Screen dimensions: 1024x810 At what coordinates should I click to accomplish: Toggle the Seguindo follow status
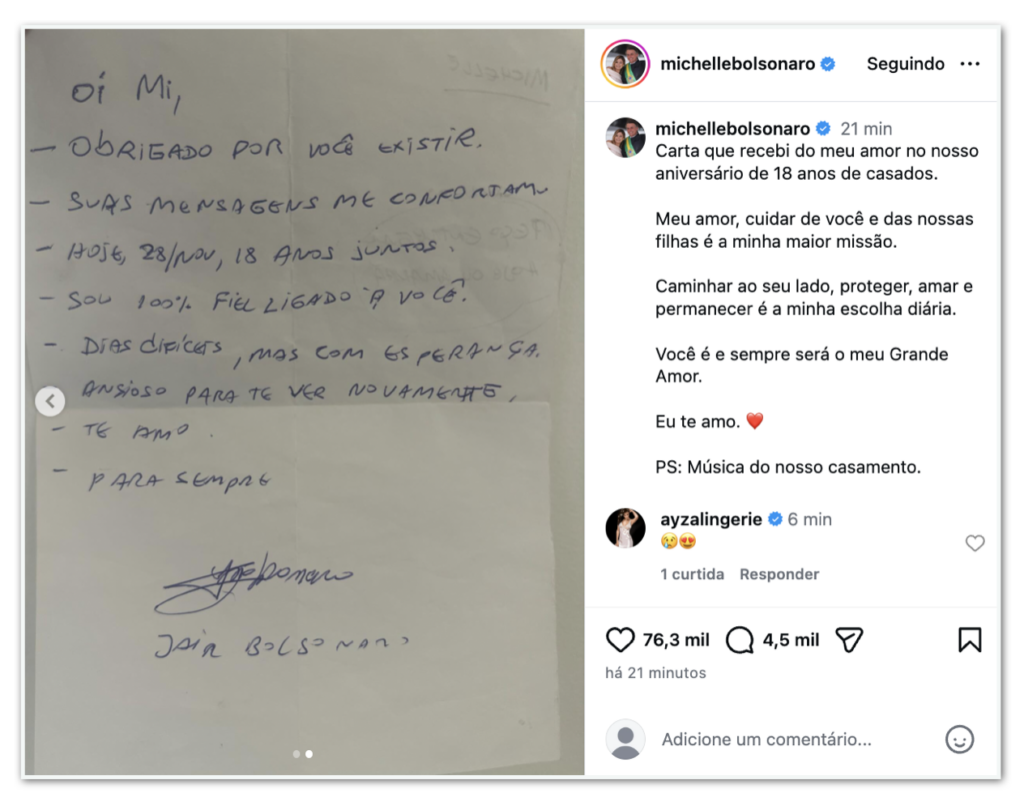[x=905, y=63]
